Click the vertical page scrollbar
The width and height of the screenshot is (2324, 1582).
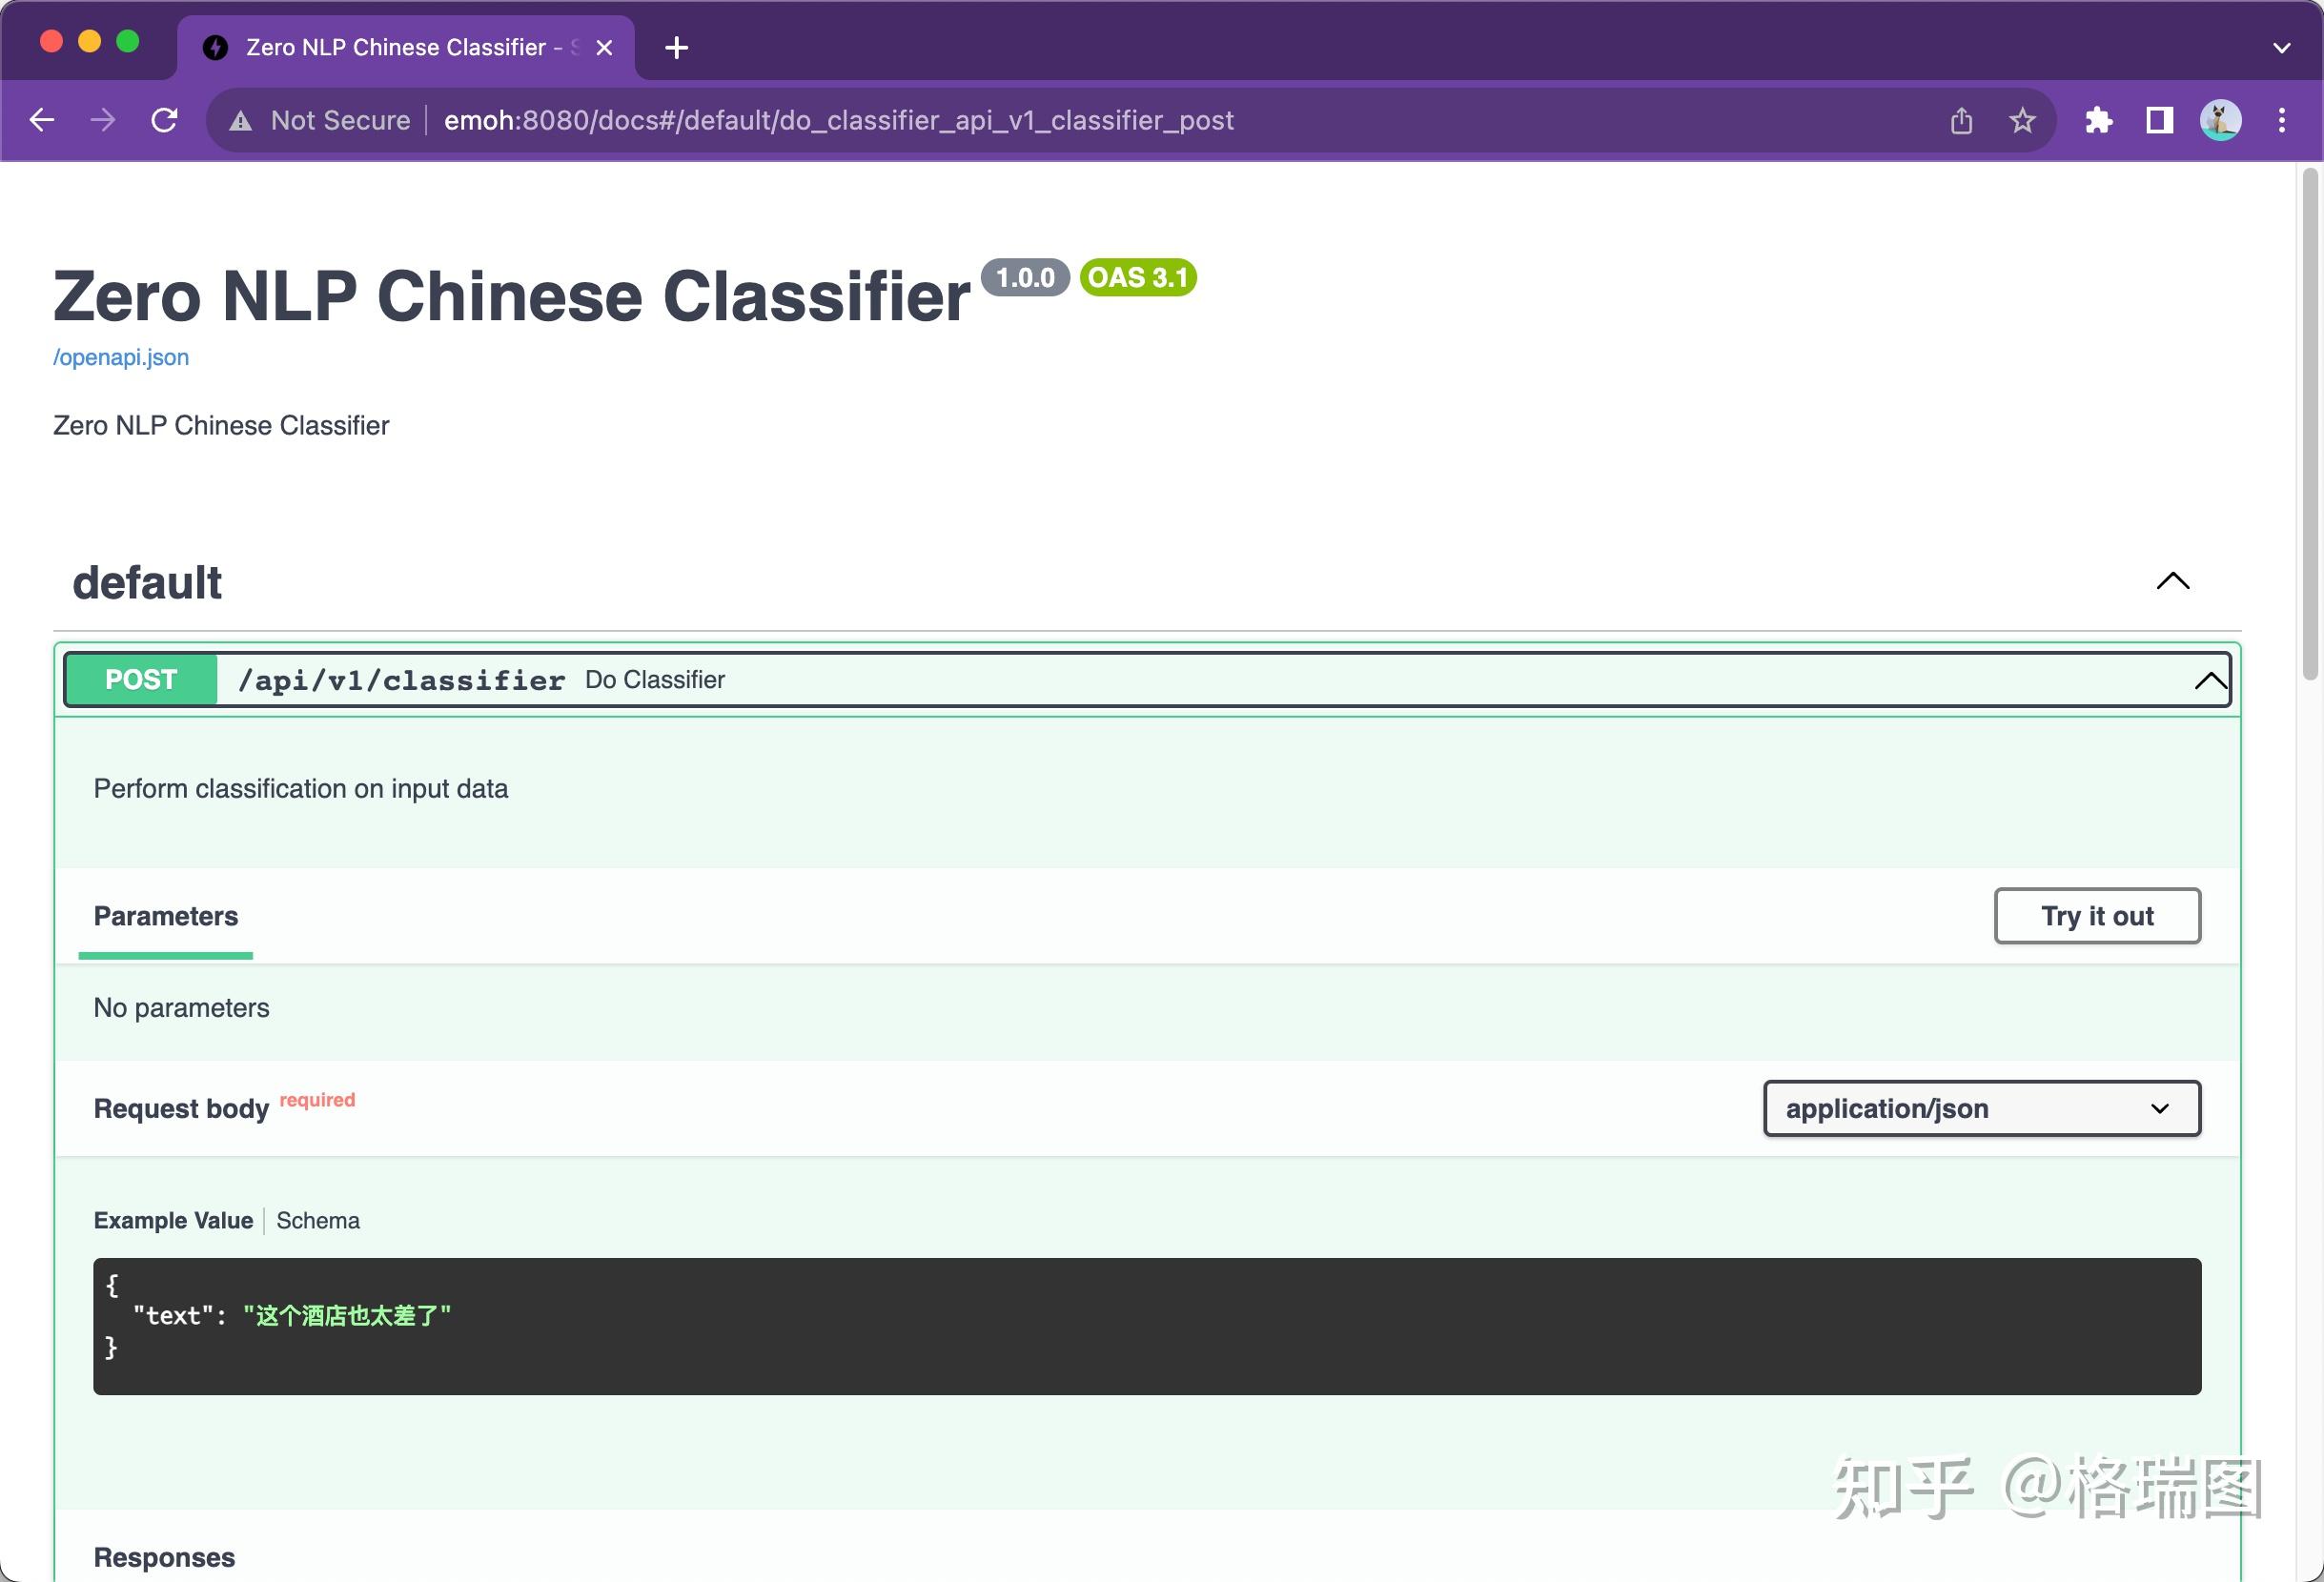2309,425
